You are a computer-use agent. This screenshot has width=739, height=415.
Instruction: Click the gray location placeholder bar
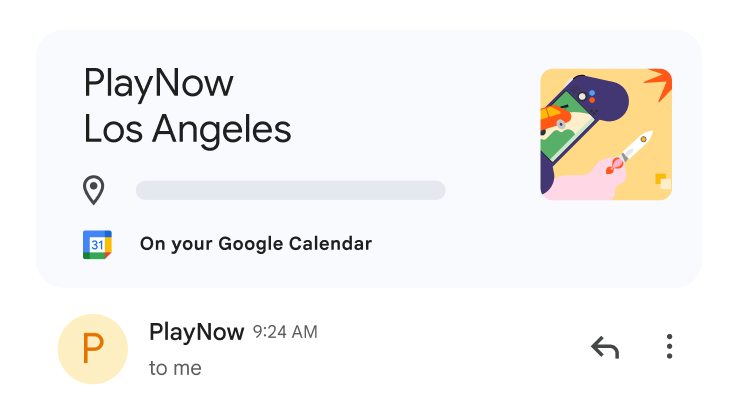(x=290, y=190)
